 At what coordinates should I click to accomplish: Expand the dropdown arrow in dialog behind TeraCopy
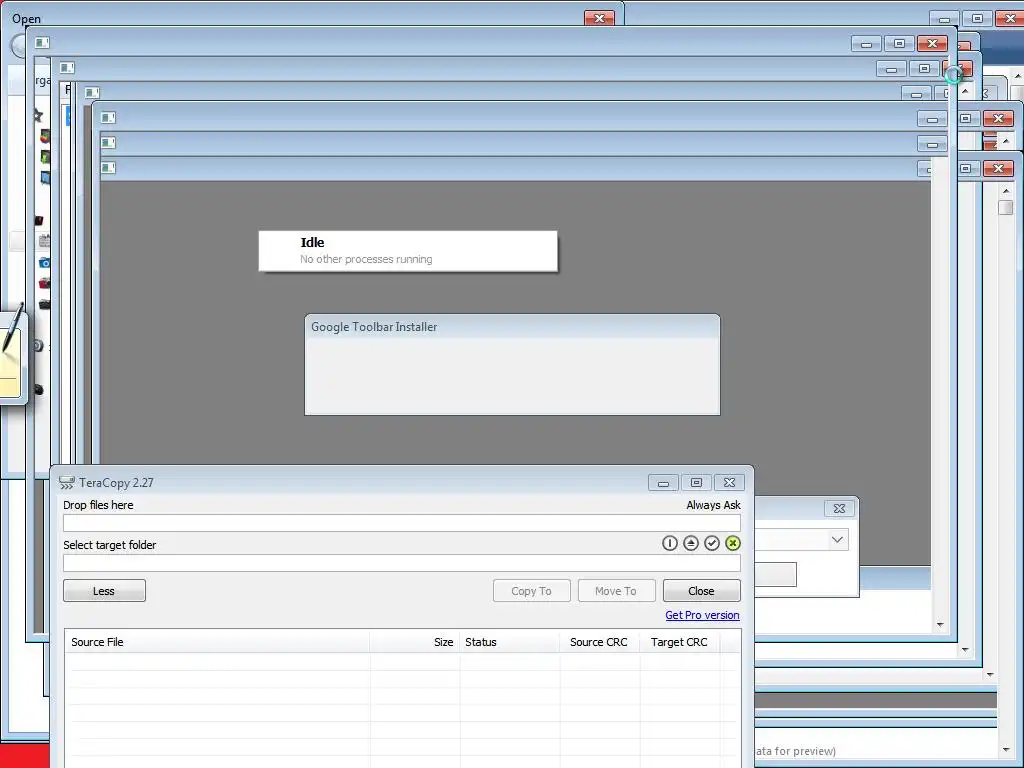[x=837, y=540]
